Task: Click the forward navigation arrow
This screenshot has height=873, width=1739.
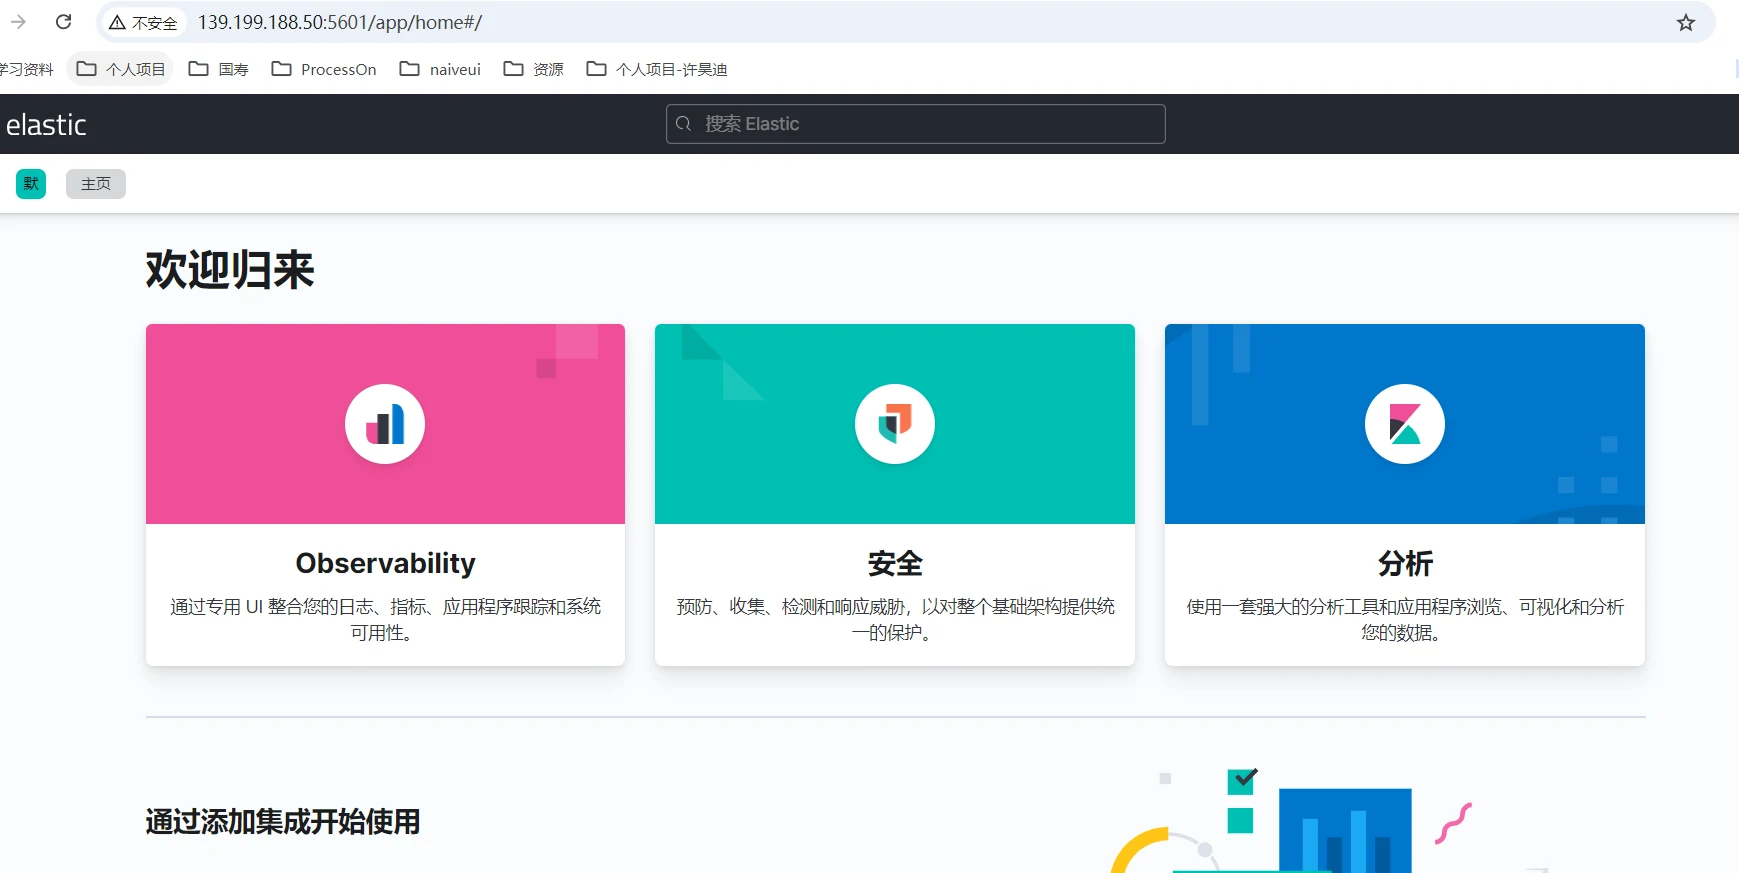Action: coord(18,22)
